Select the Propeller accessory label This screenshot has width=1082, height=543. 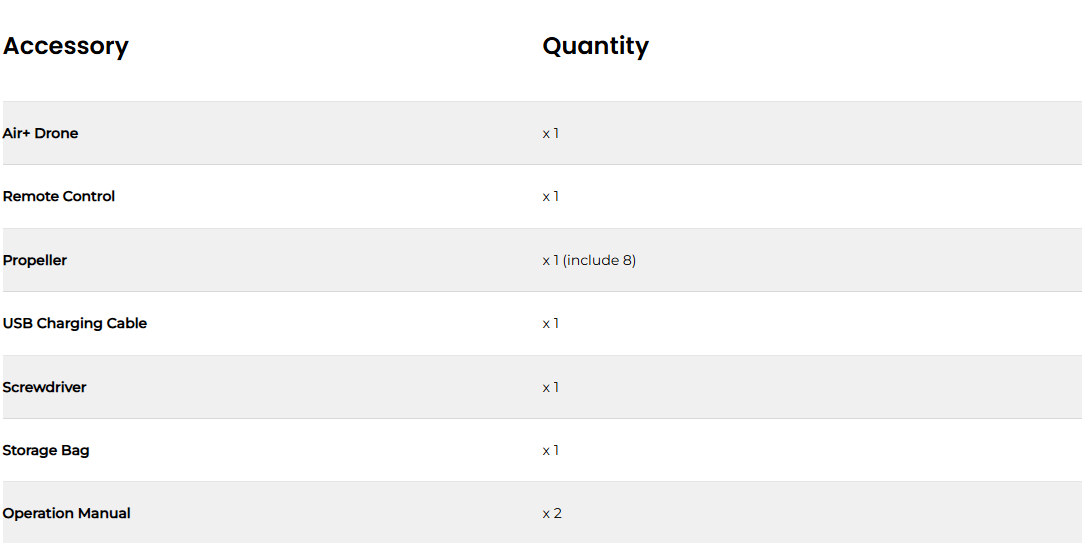[x=35, y=260]
